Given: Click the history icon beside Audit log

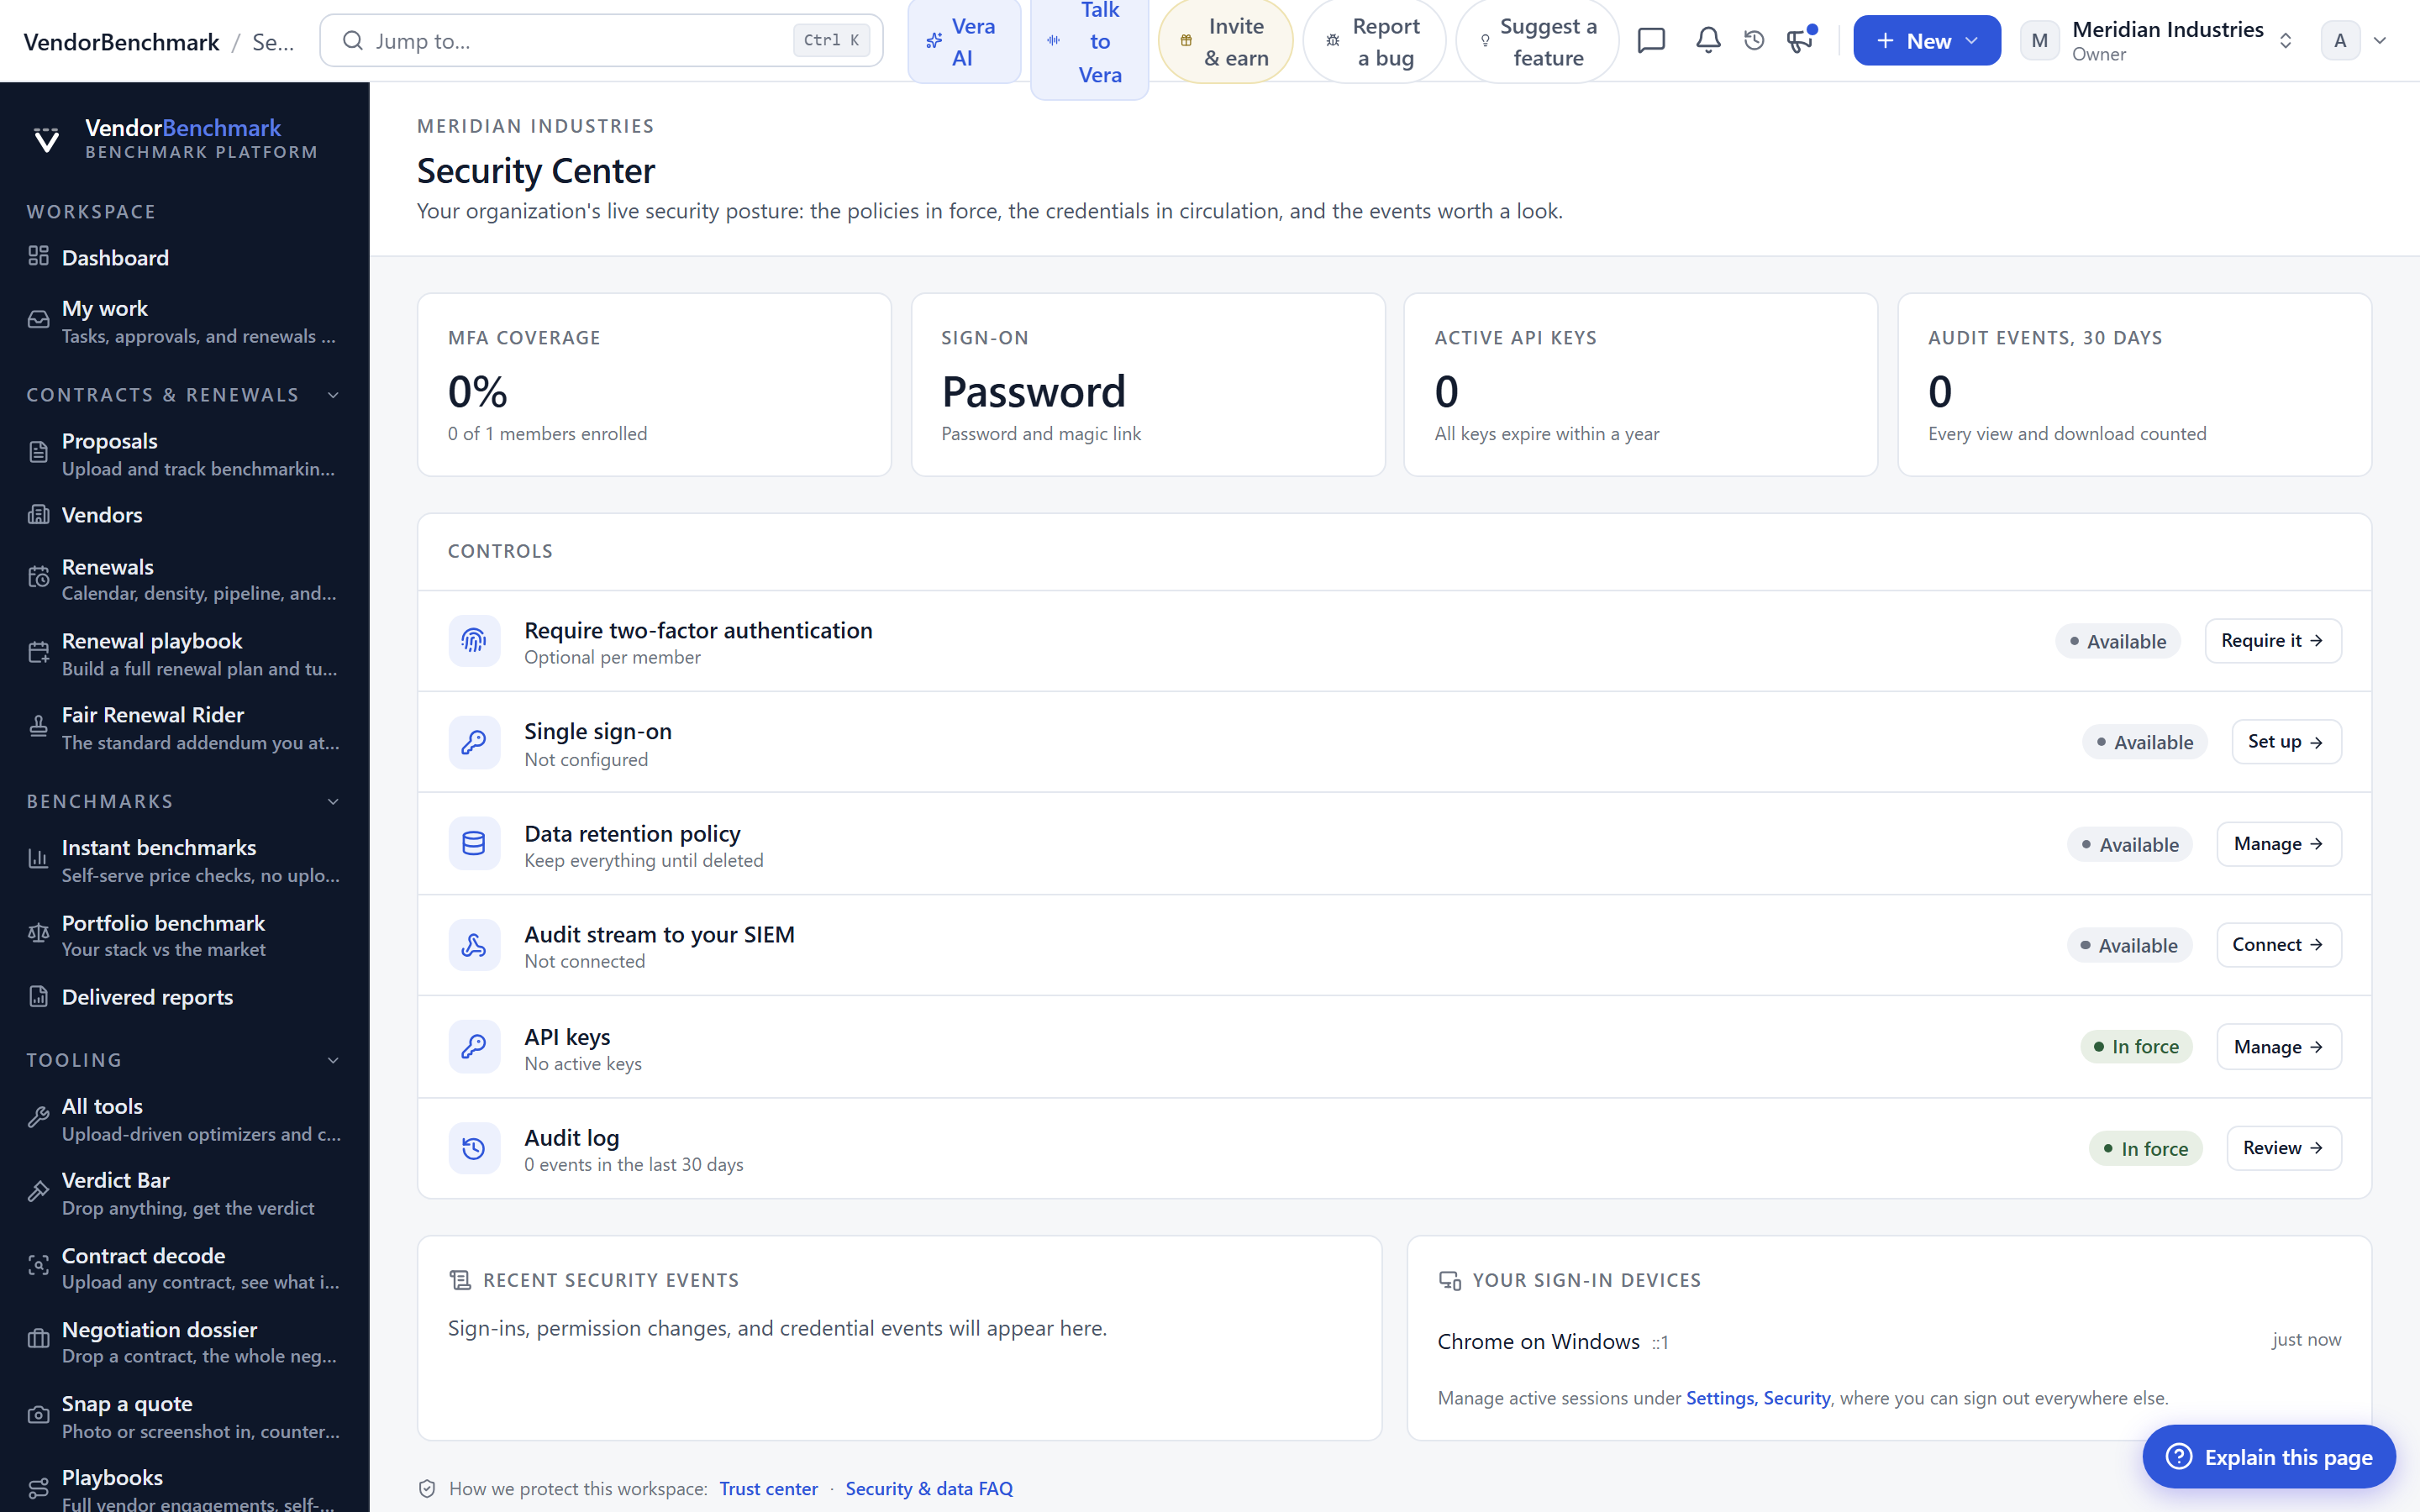Looking at the screenshot, I should pyautogui.click(x=474, y=1148).
